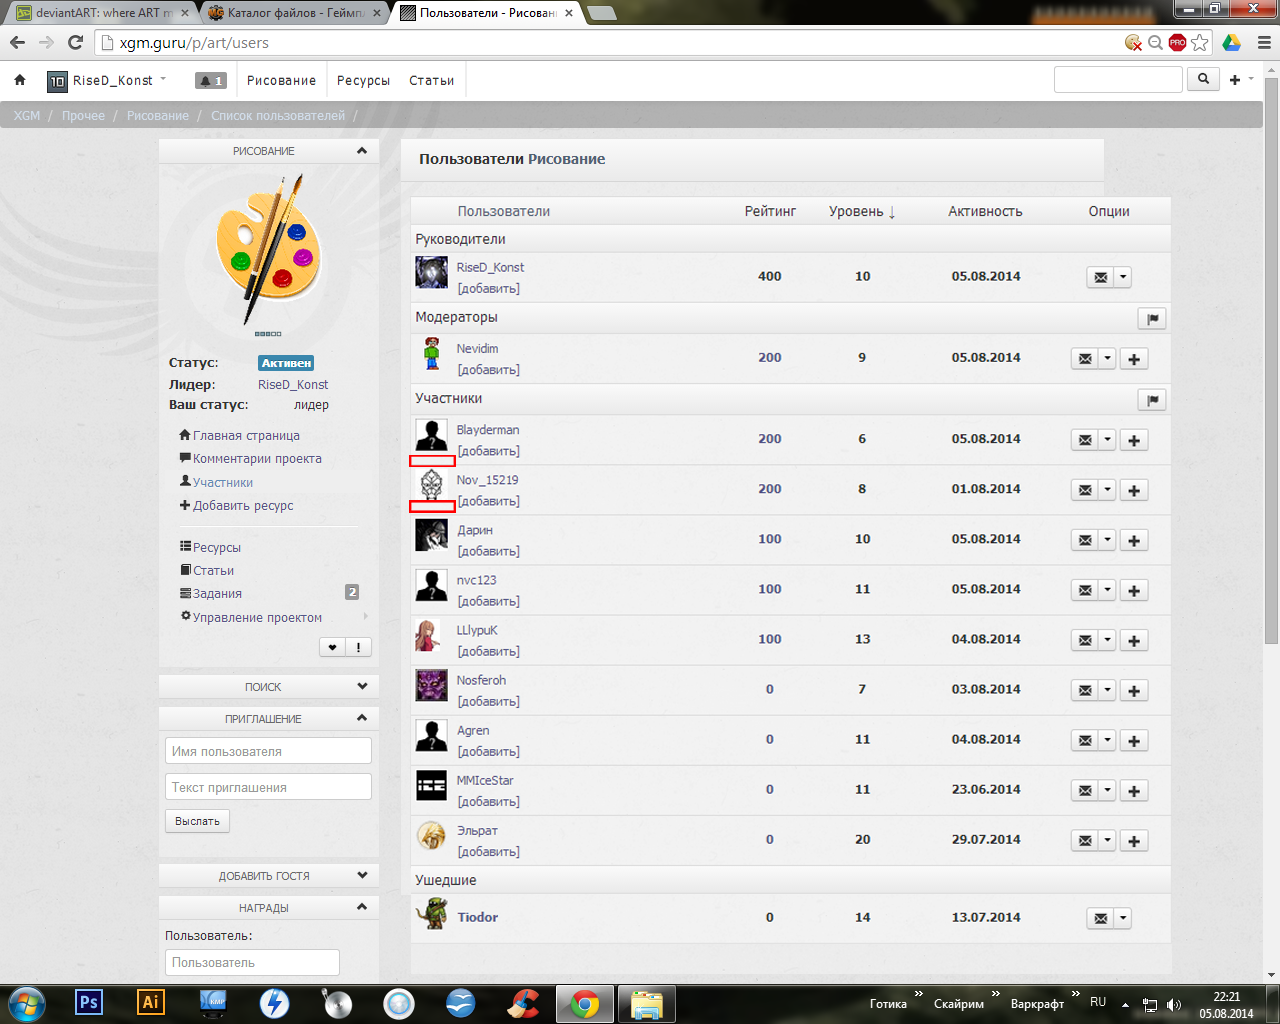Open the Windows Start menu
This screenshot has width=1280, height=1024.
tap(26, 1003)
